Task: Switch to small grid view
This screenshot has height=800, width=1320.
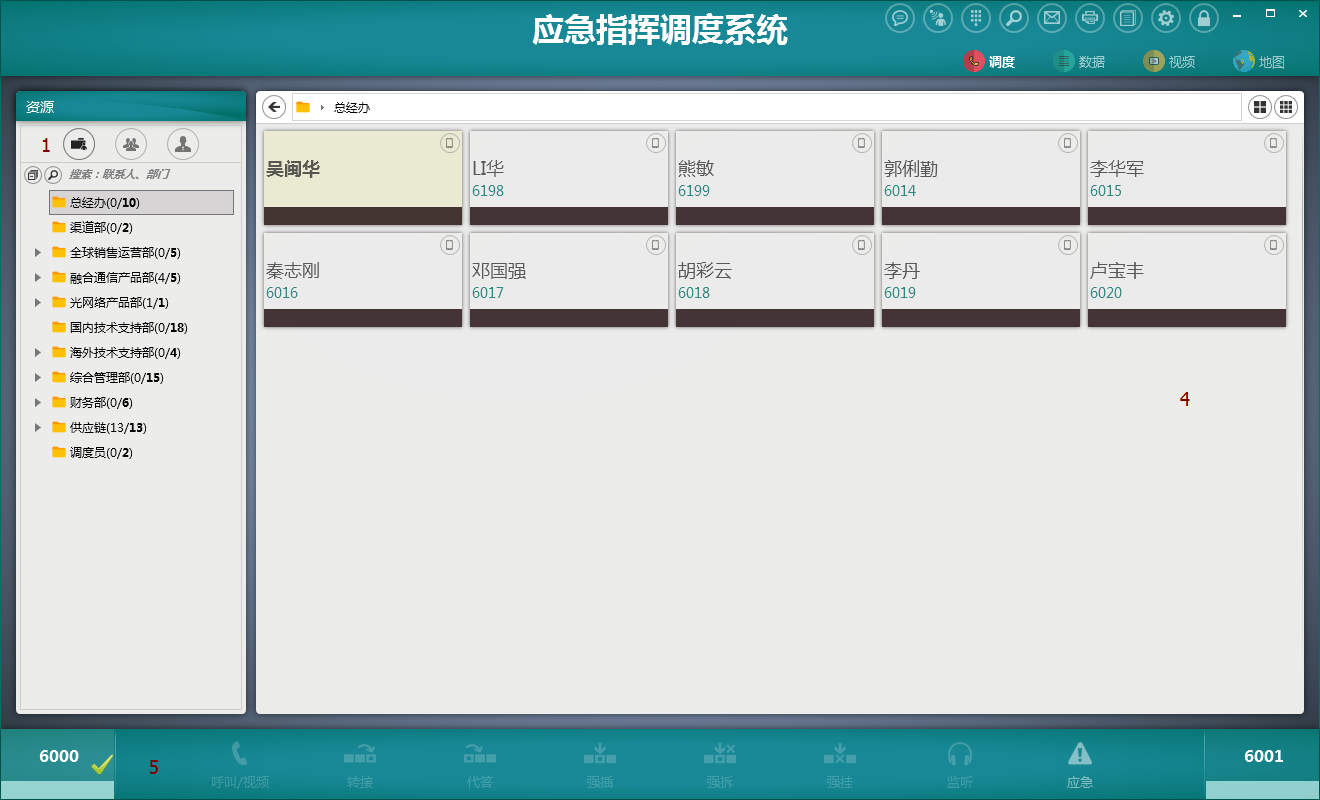Action: click(x=1286, y=107)
